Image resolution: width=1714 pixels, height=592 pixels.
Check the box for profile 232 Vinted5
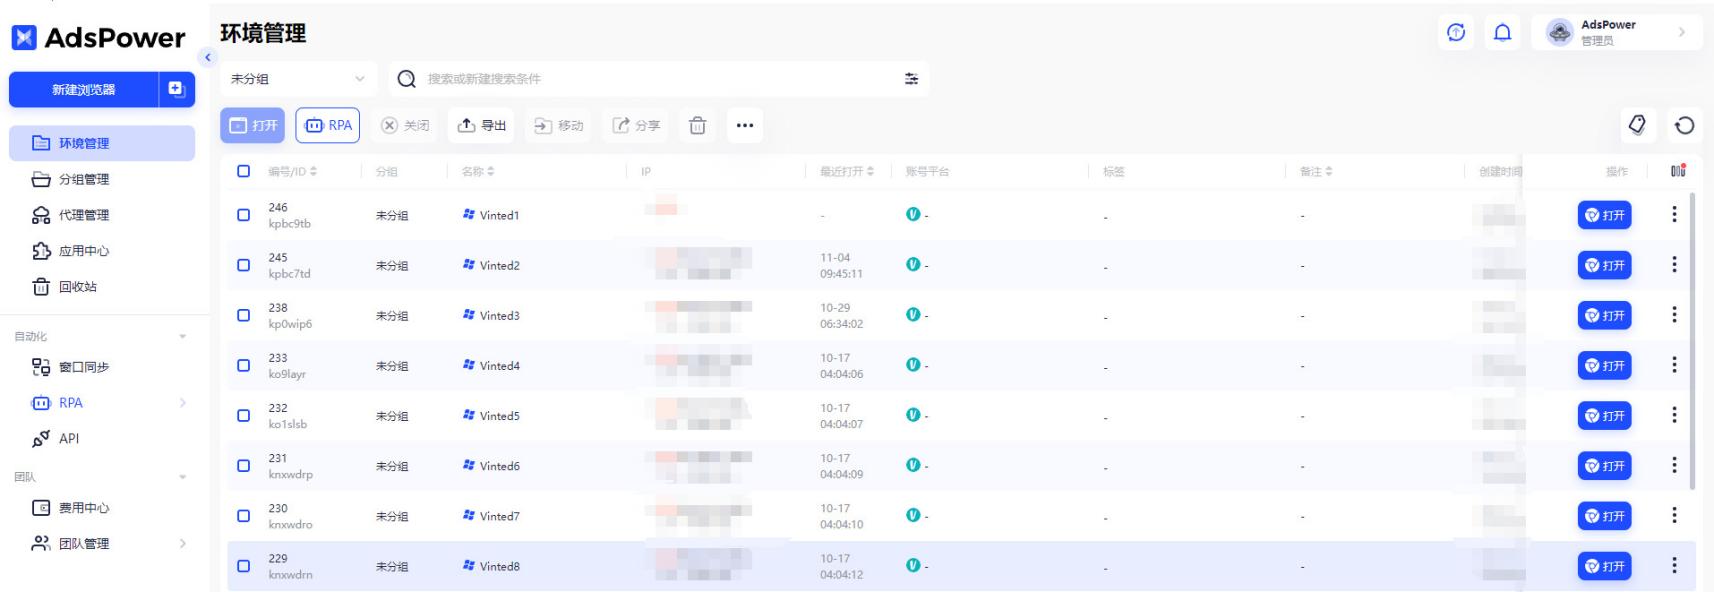(x=243, y=415)
